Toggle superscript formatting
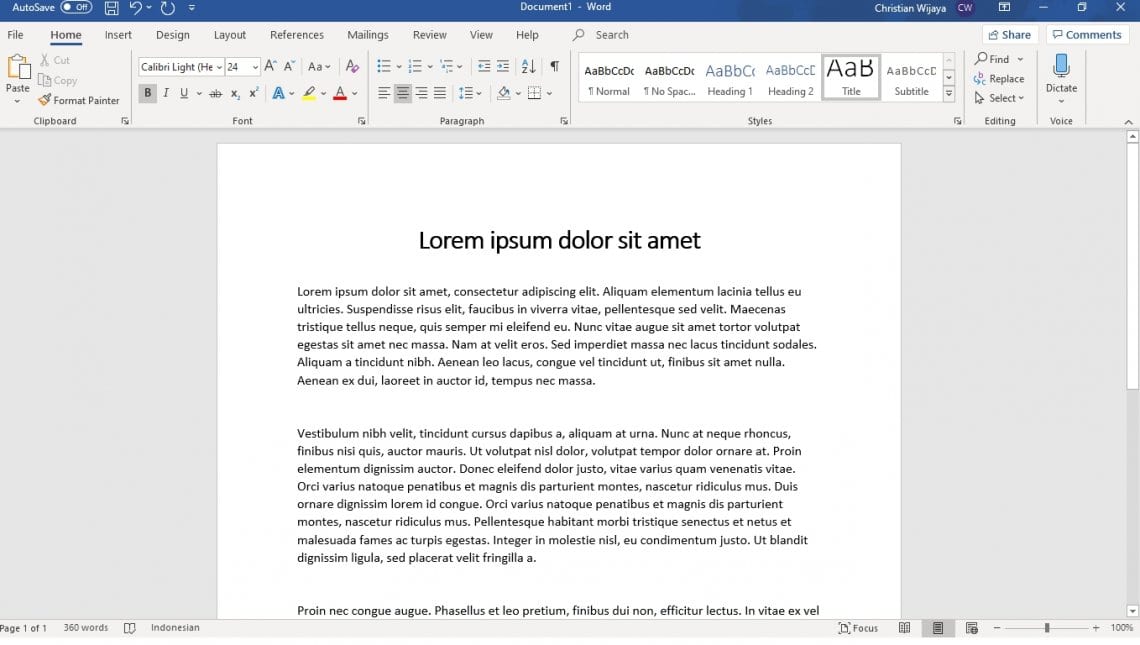 252,92
